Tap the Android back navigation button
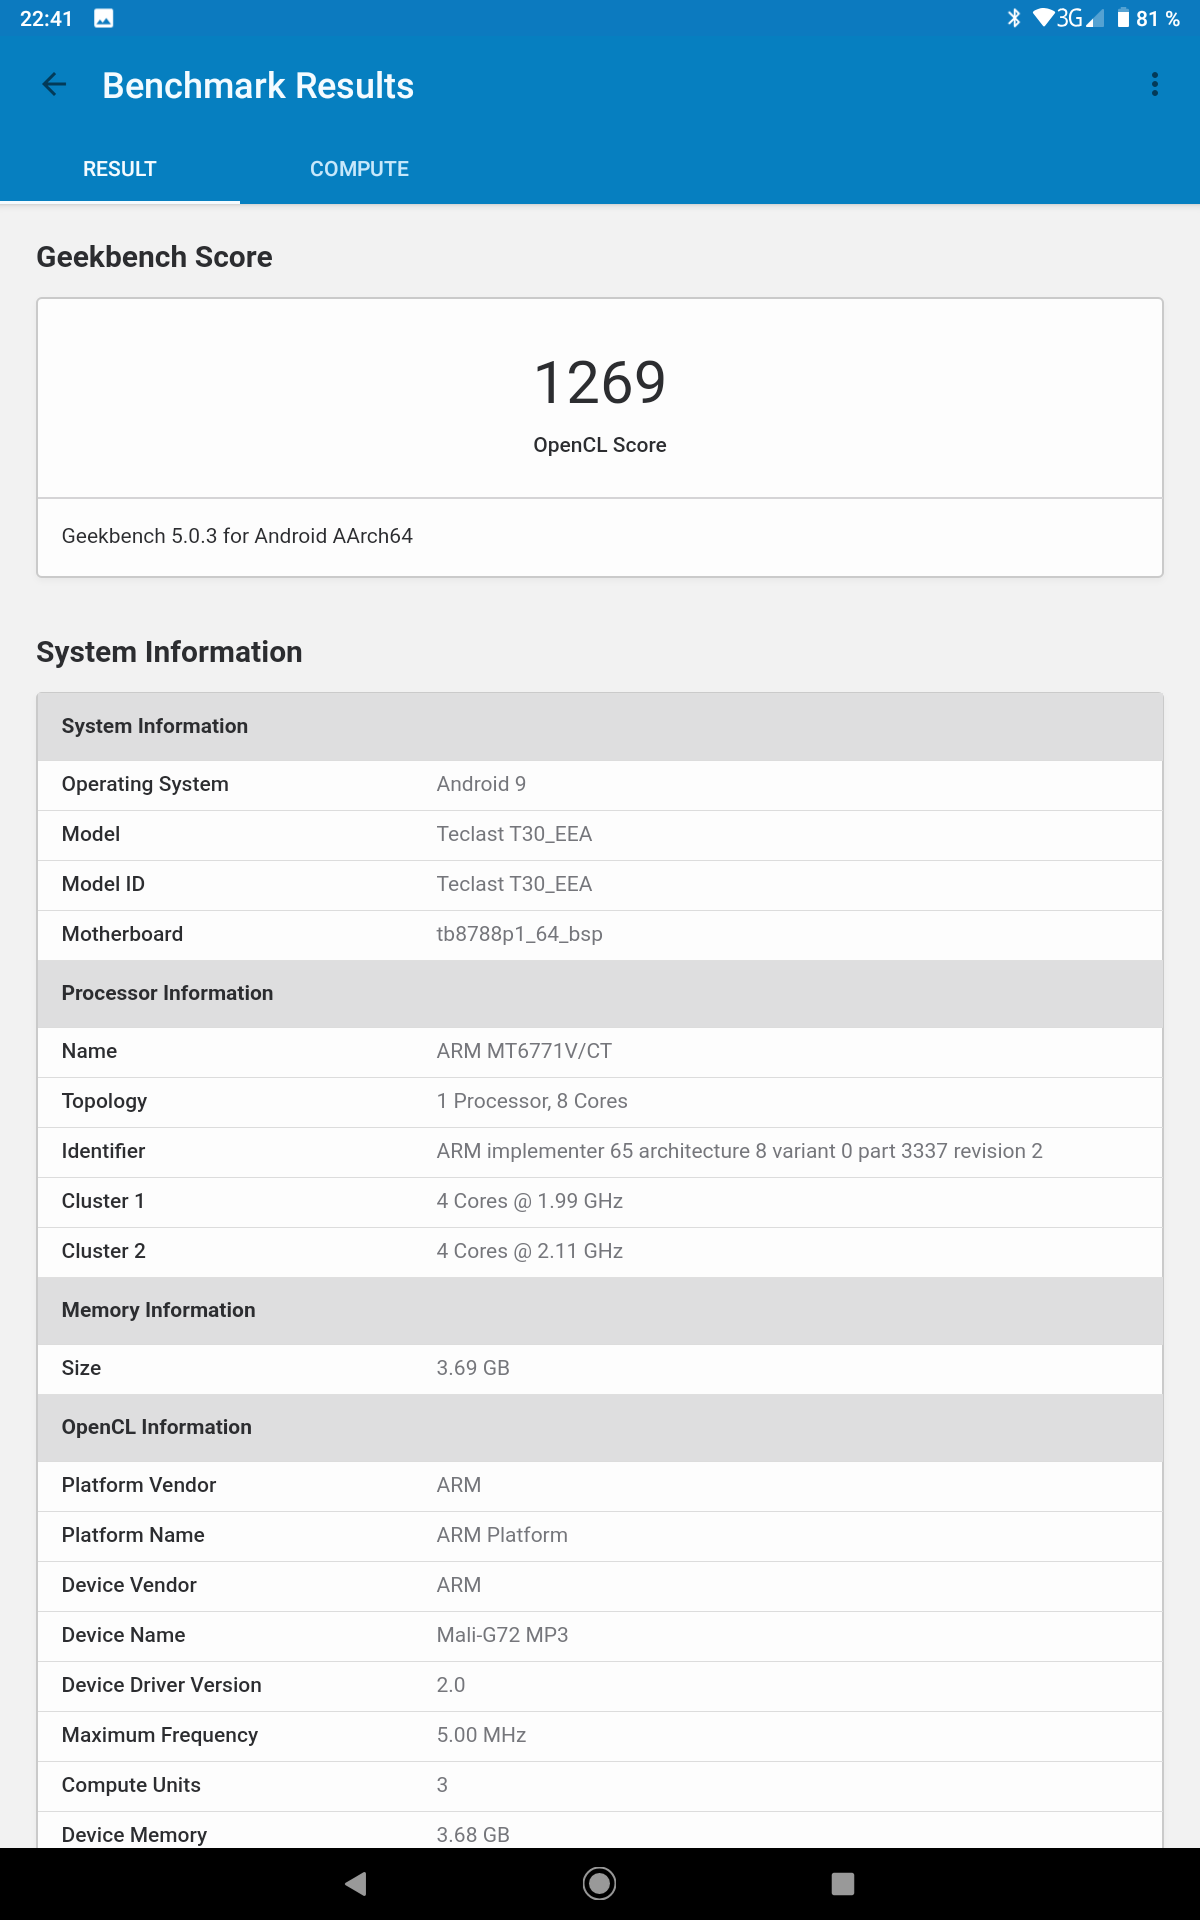 [356, 1884]
